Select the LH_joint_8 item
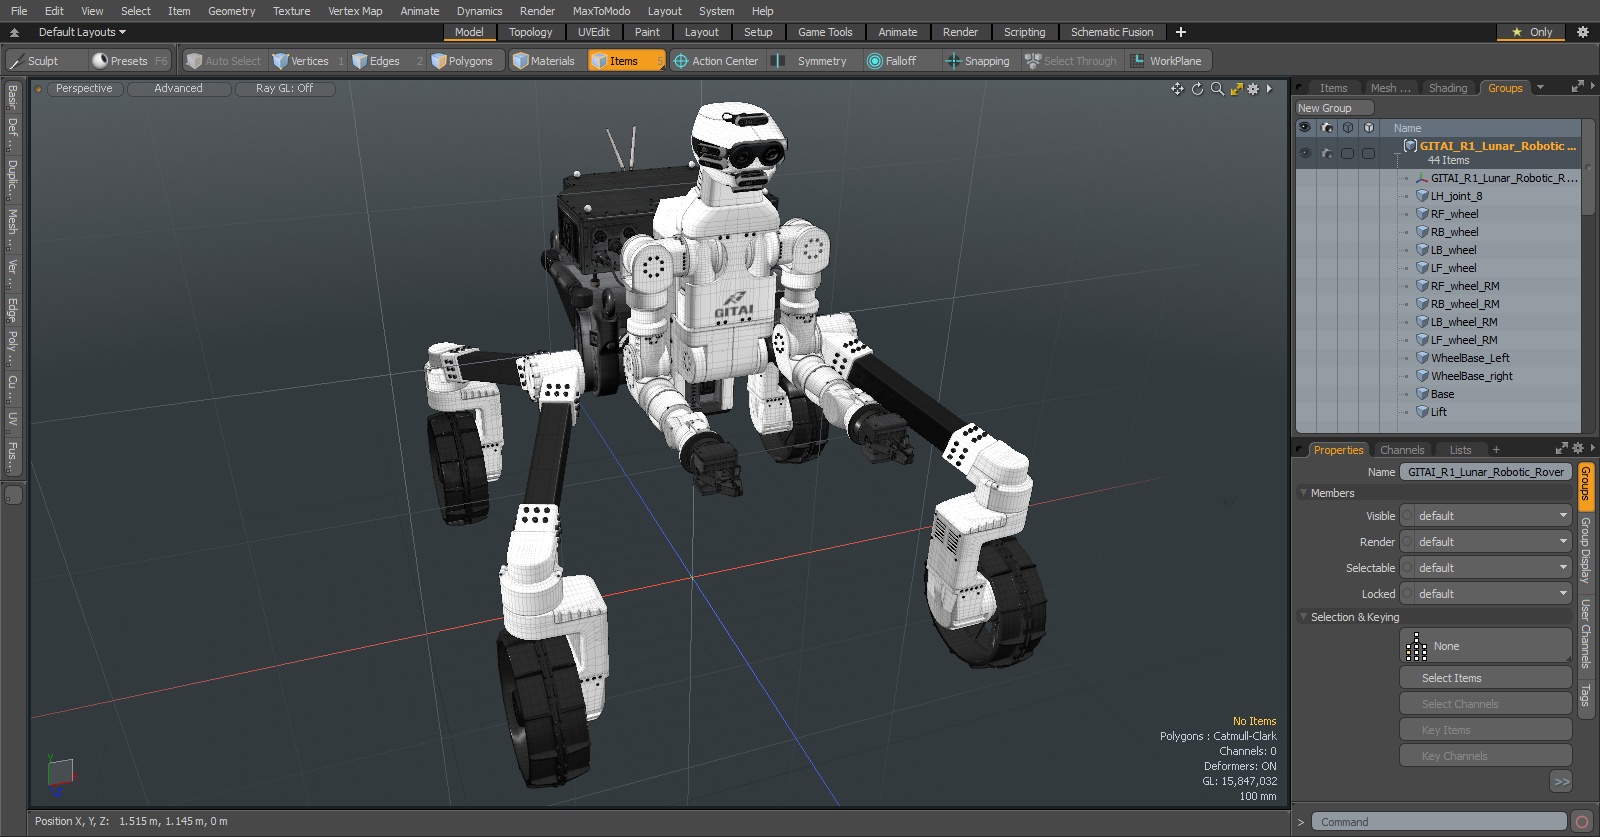The image size is (1600, 837). (1456, 196)
